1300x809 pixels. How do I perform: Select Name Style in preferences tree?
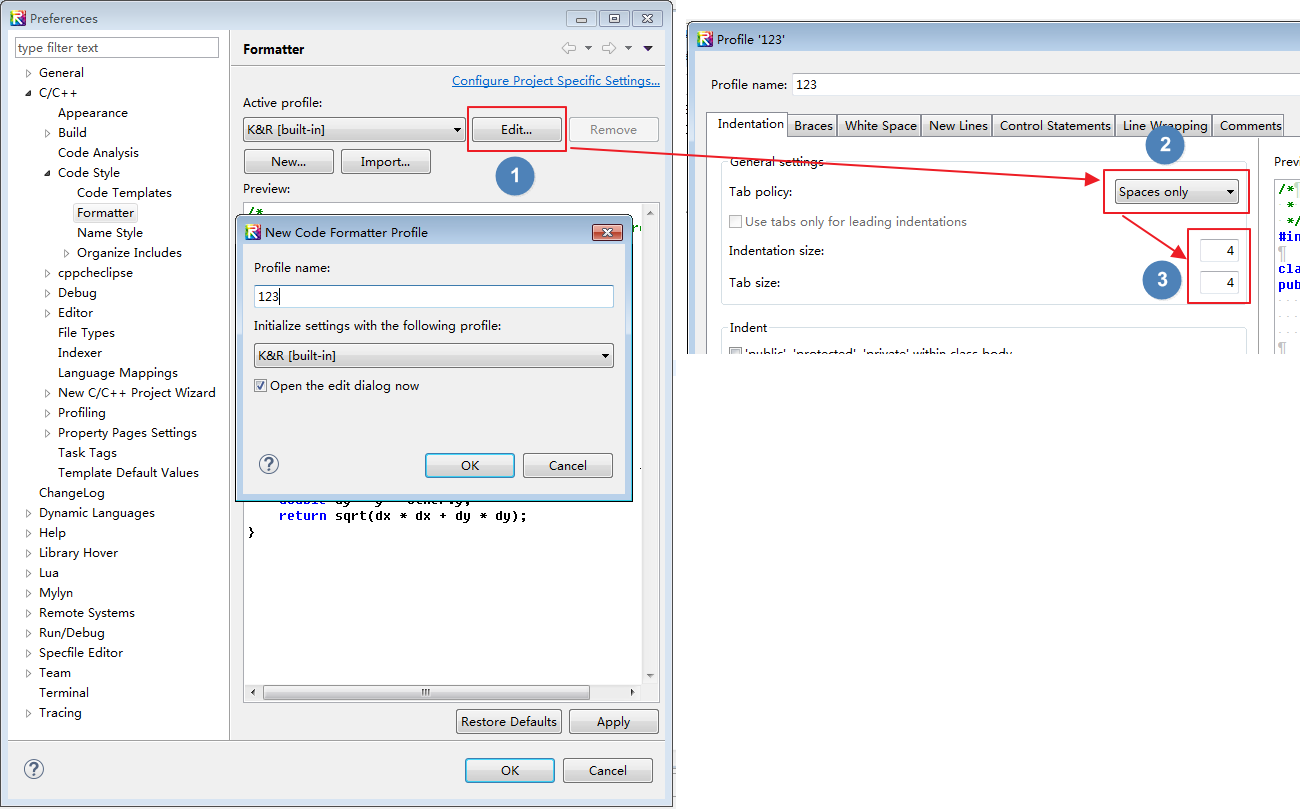tap(110, 233)
